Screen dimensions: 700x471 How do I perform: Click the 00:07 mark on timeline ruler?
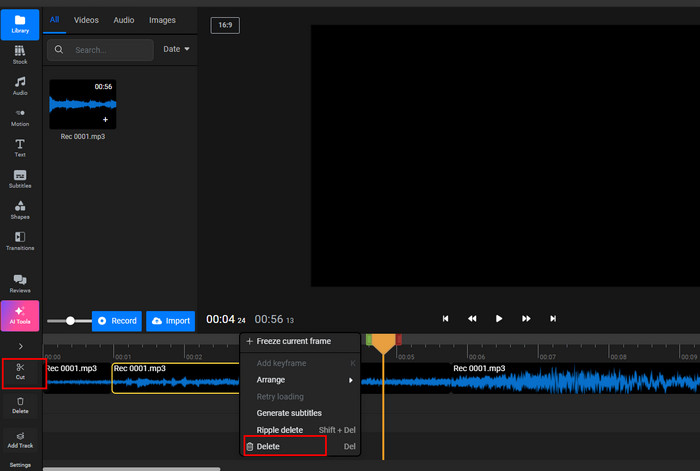tap(547, 357)
